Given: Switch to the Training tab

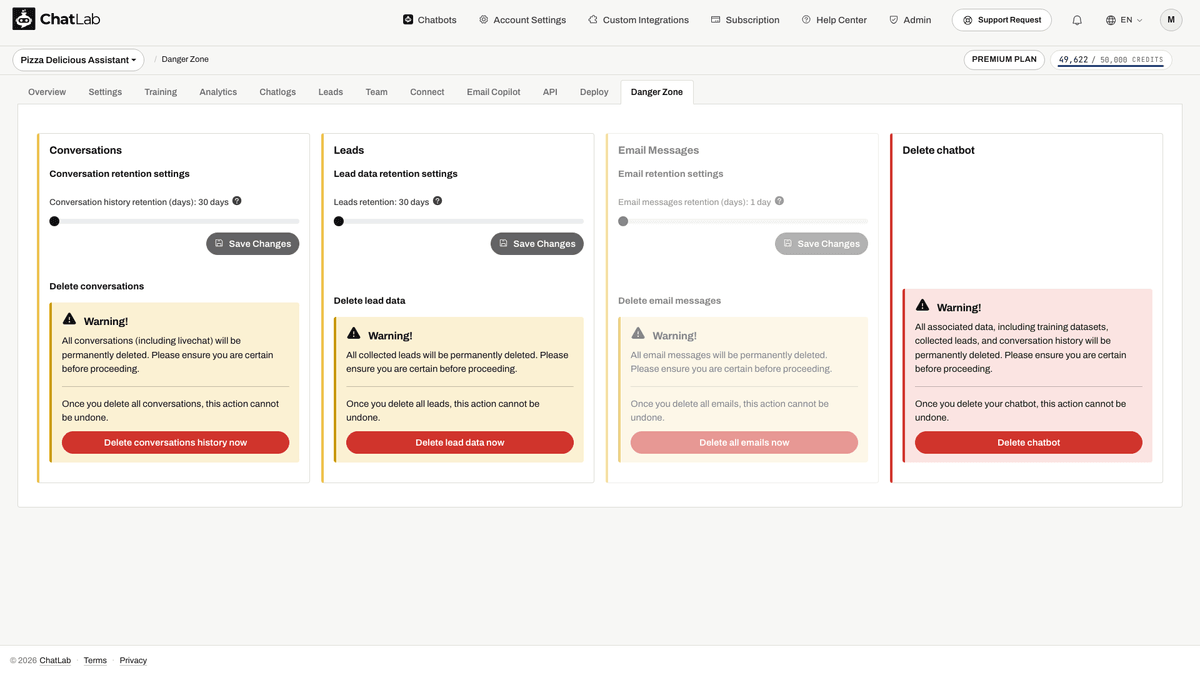Looking at the screenshot, I should click(x=160, y=92).
